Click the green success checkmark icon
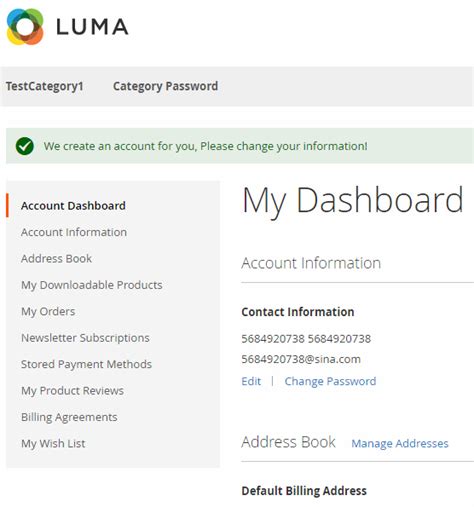Image resolution: width=474 pixels, height=507 pixels. (25, 146)
